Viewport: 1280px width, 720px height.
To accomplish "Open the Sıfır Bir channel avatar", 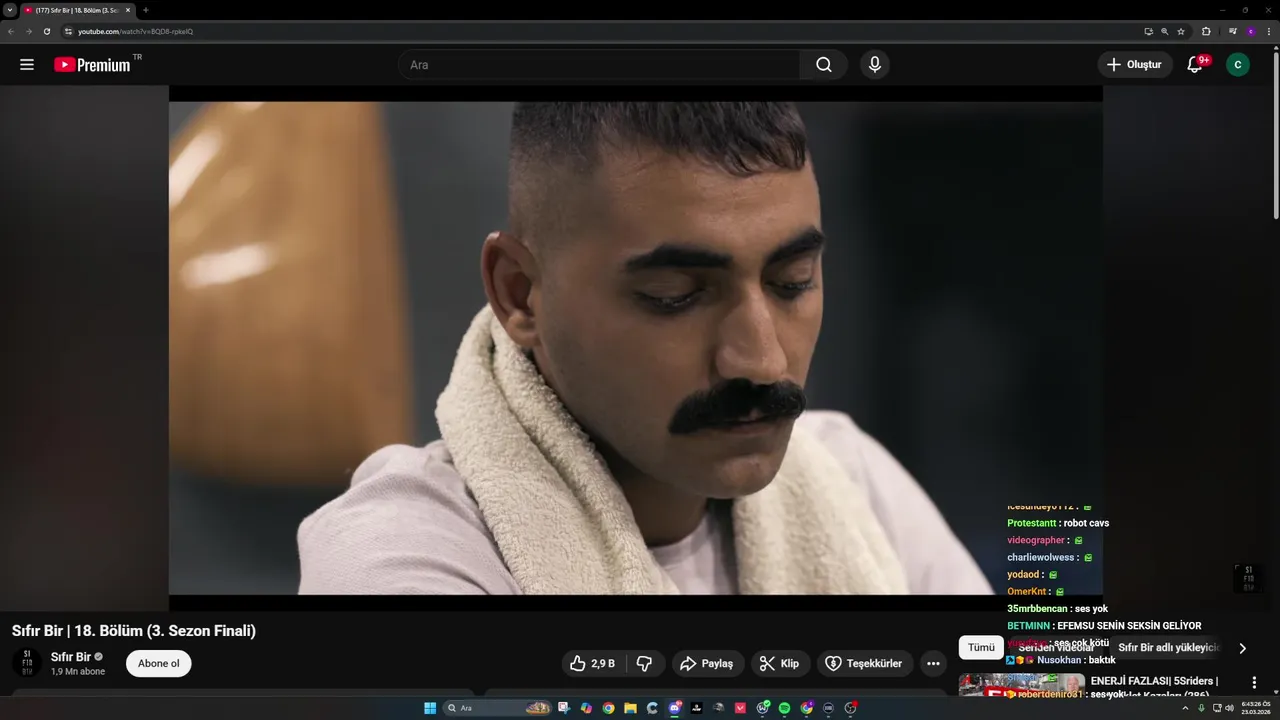I will pos(27,663).
